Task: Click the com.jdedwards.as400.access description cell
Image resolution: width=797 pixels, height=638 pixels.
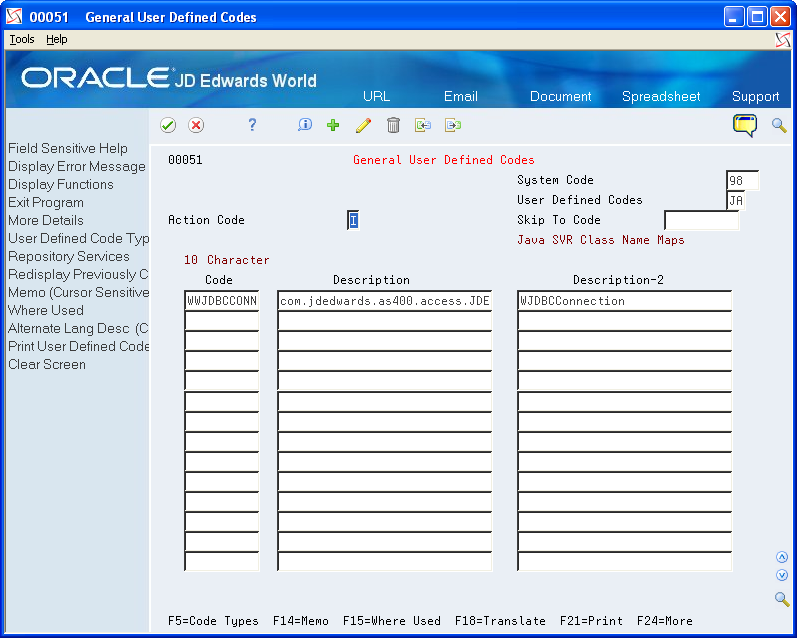Action: pos(385,300)
